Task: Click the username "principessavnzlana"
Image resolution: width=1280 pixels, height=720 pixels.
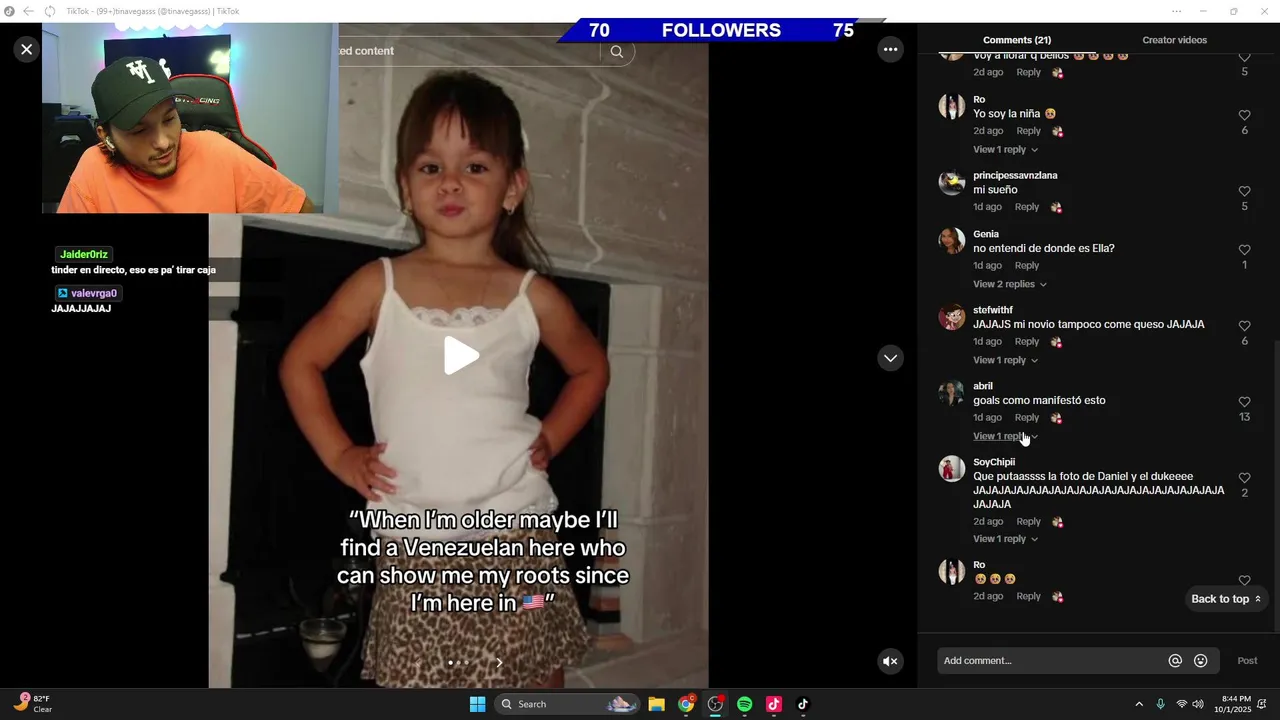Action: (1015, 176)
